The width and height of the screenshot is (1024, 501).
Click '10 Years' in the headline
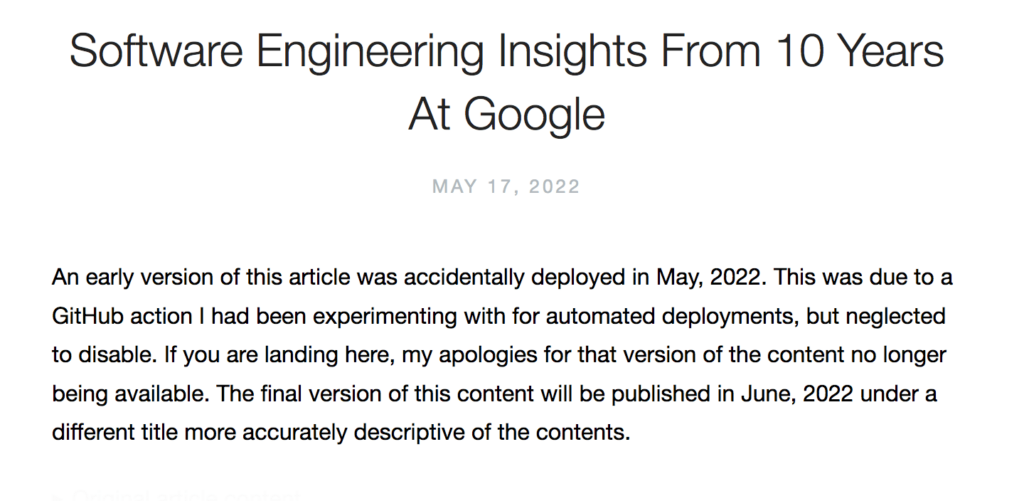pyautogui.click(x=856, y=52)
